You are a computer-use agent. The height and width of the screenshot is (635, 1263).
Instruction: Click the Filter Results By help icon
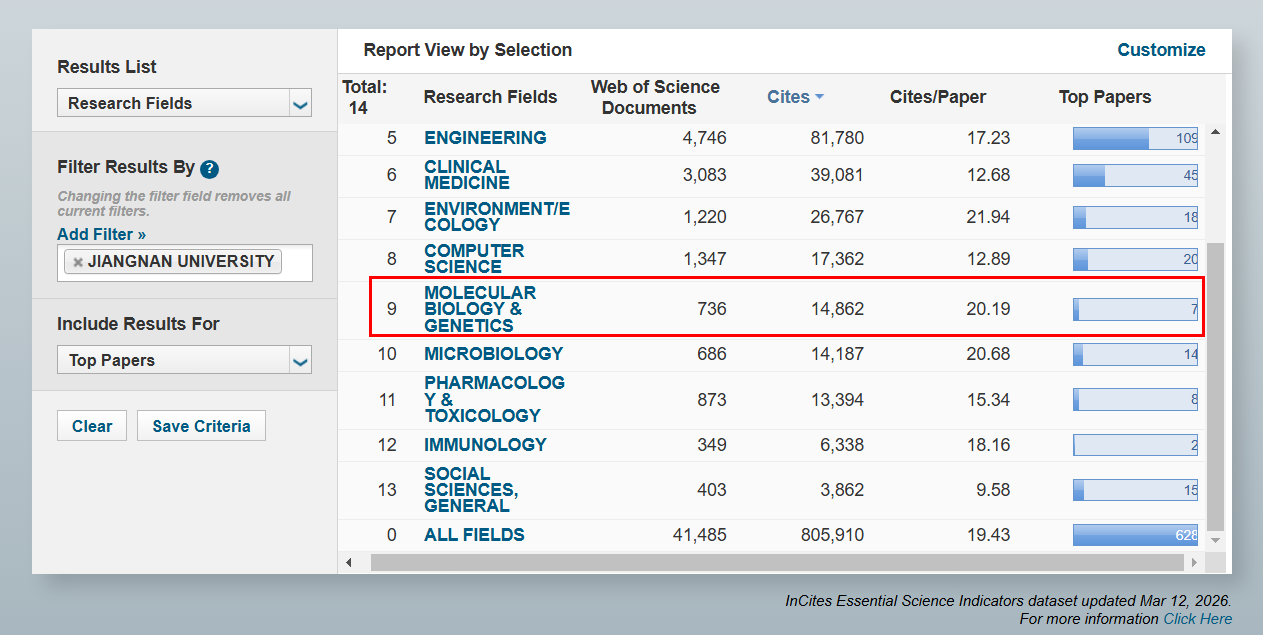[209, 169]
